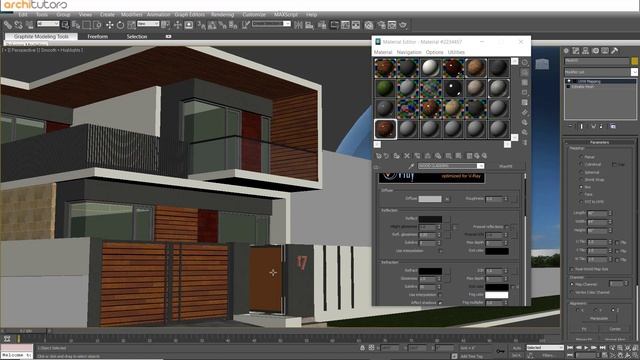Click the Fit button under Alignment

[584, 329]
